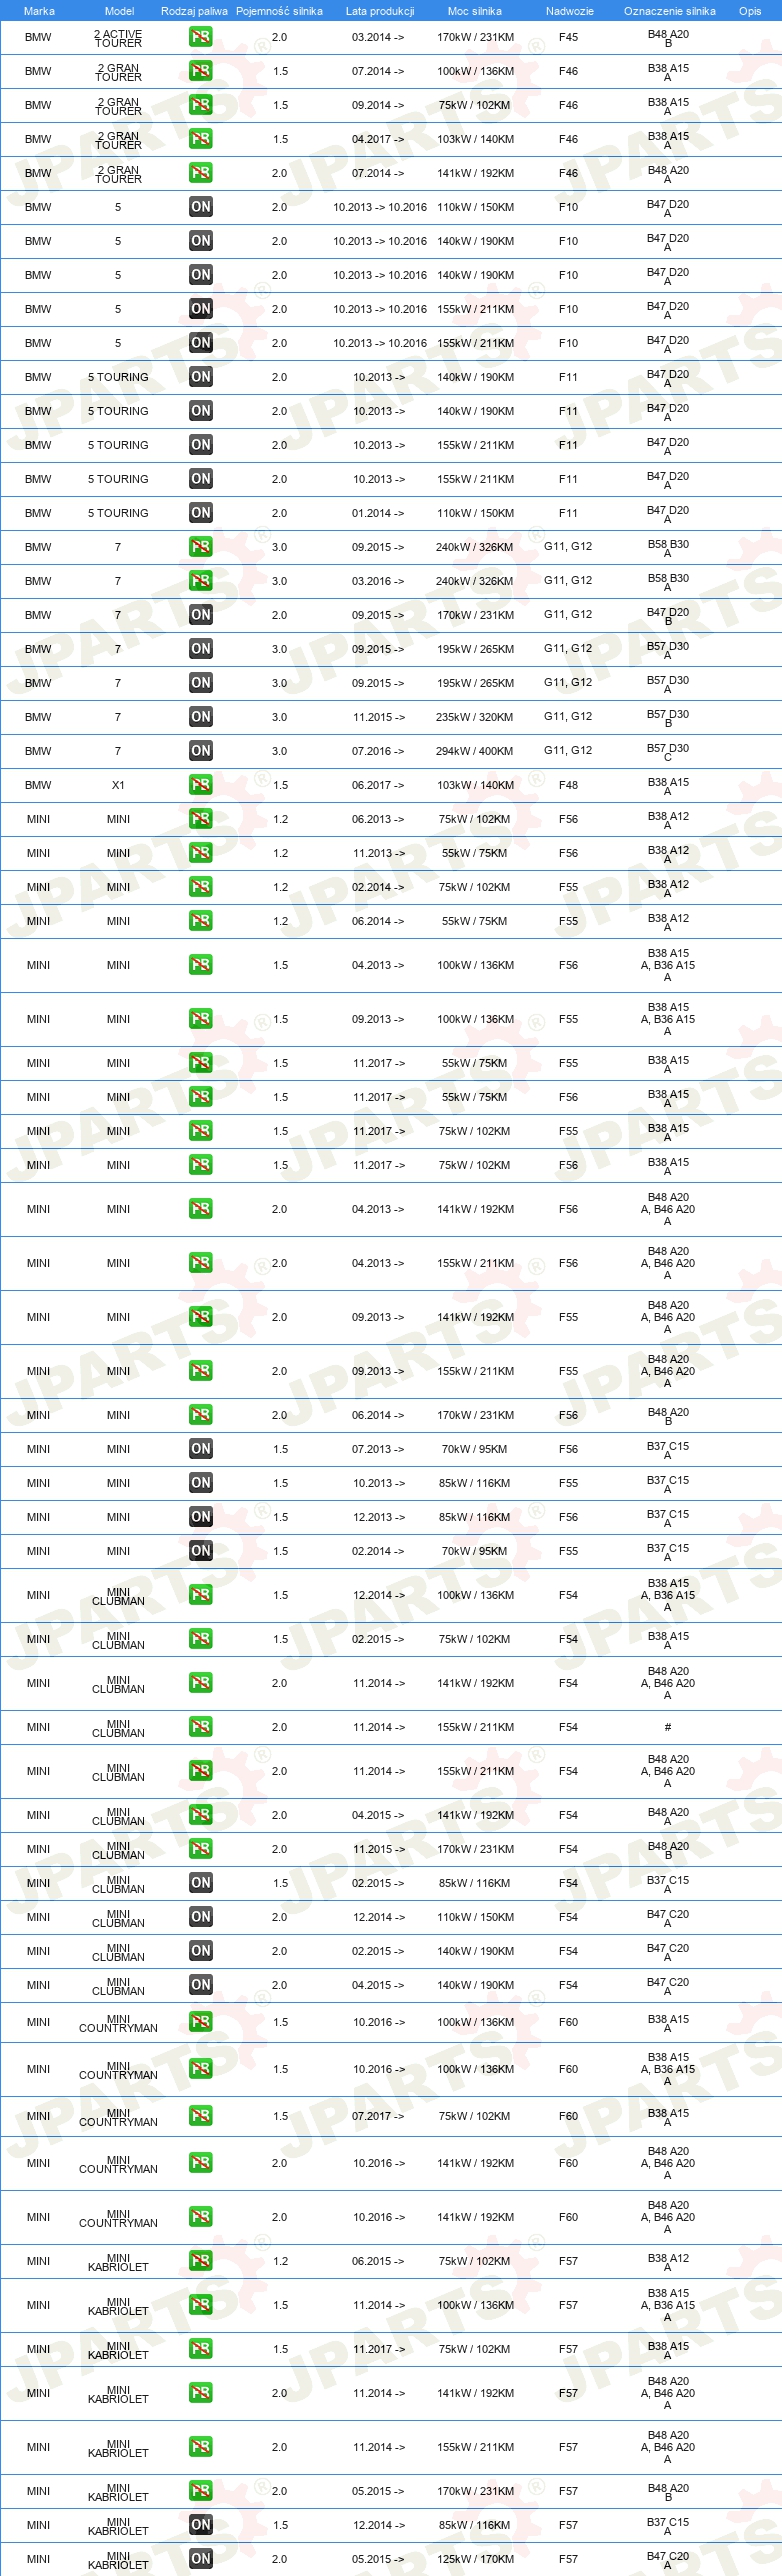
Task: Click diesel ON icon for 5 Touring 01.2014 row
Action: (201, 513)
